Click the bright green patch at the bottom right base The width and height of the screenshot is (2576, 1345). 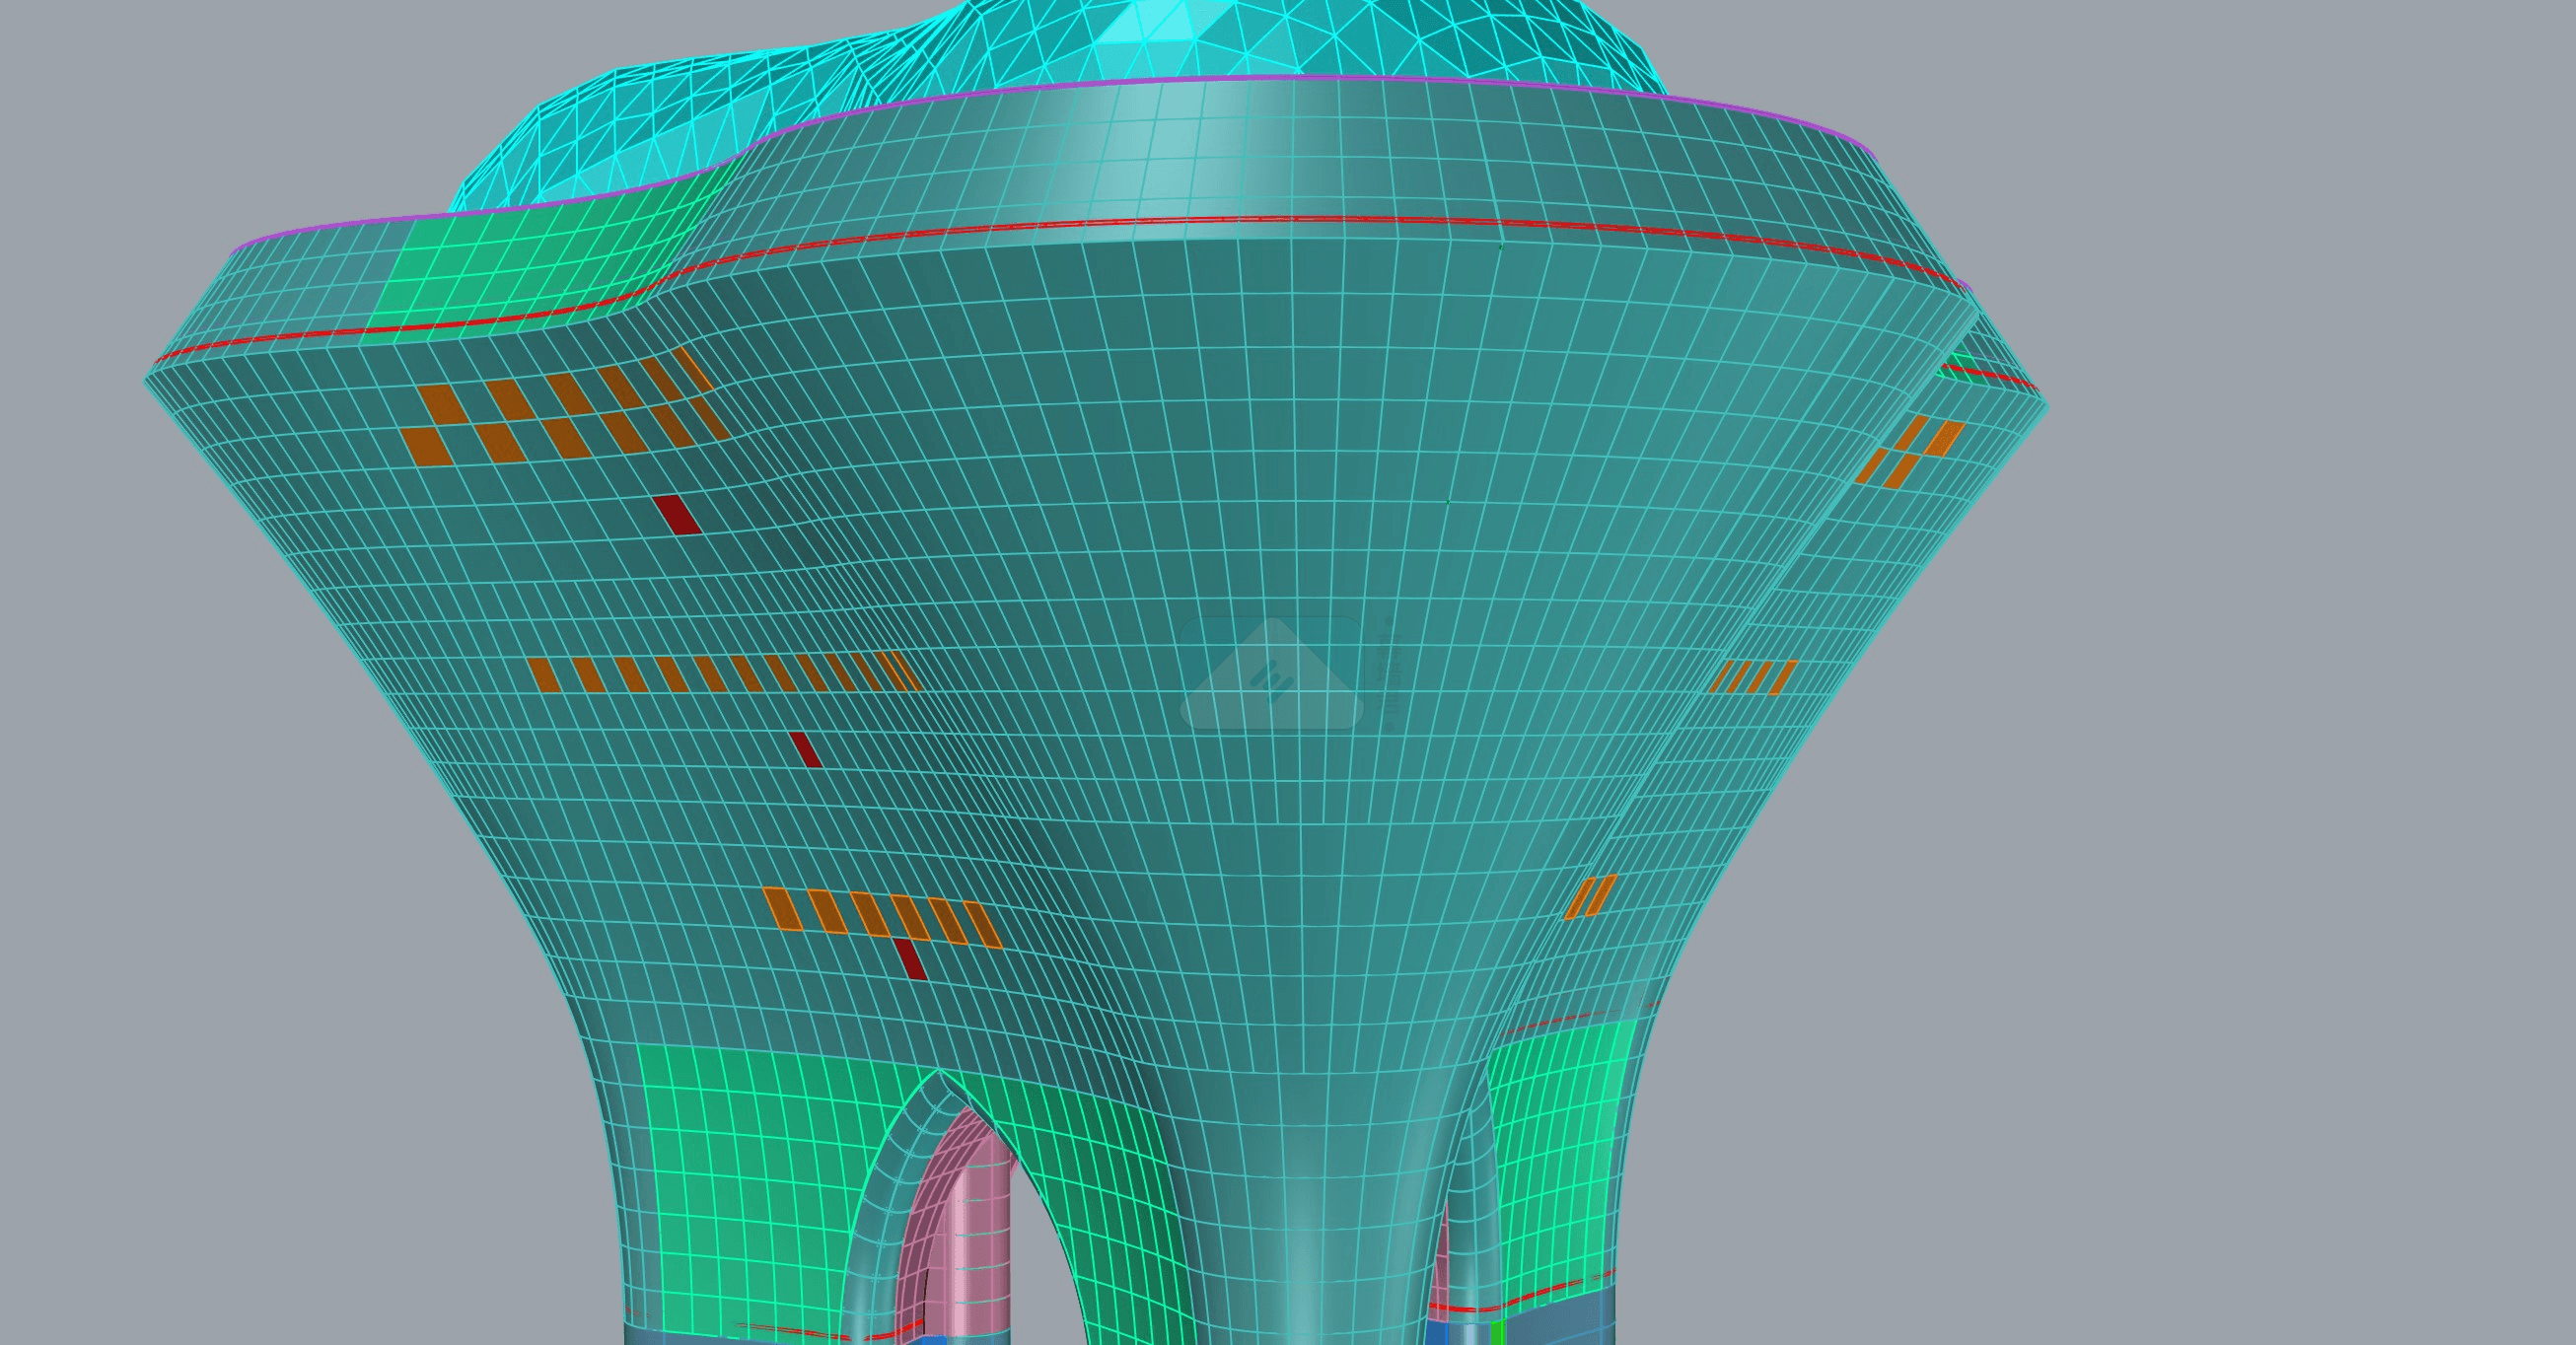point(1497,1334)
